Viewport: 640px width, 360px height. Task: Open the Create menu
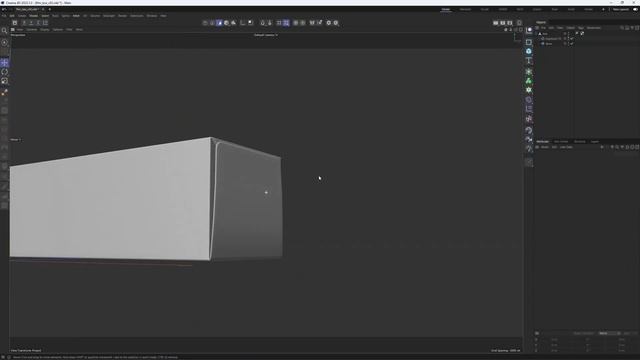[x=22, y=16]
